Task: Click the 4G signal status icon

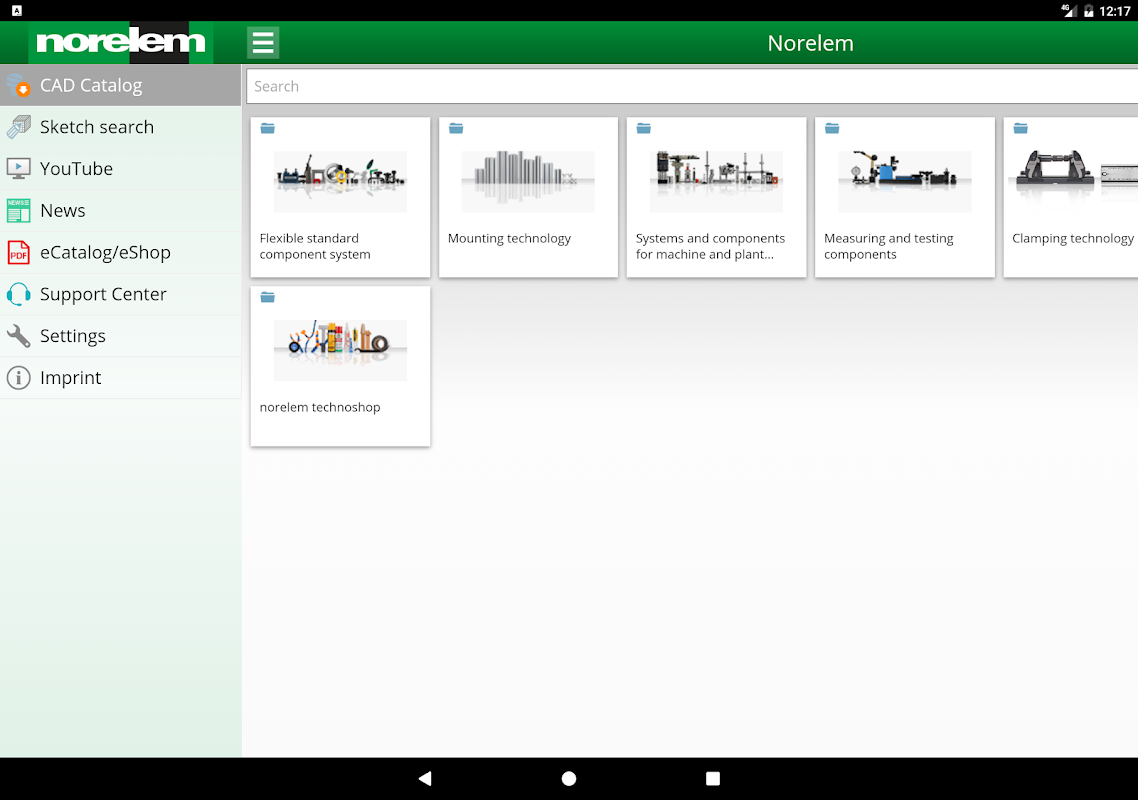Action: click(1069, 10)
